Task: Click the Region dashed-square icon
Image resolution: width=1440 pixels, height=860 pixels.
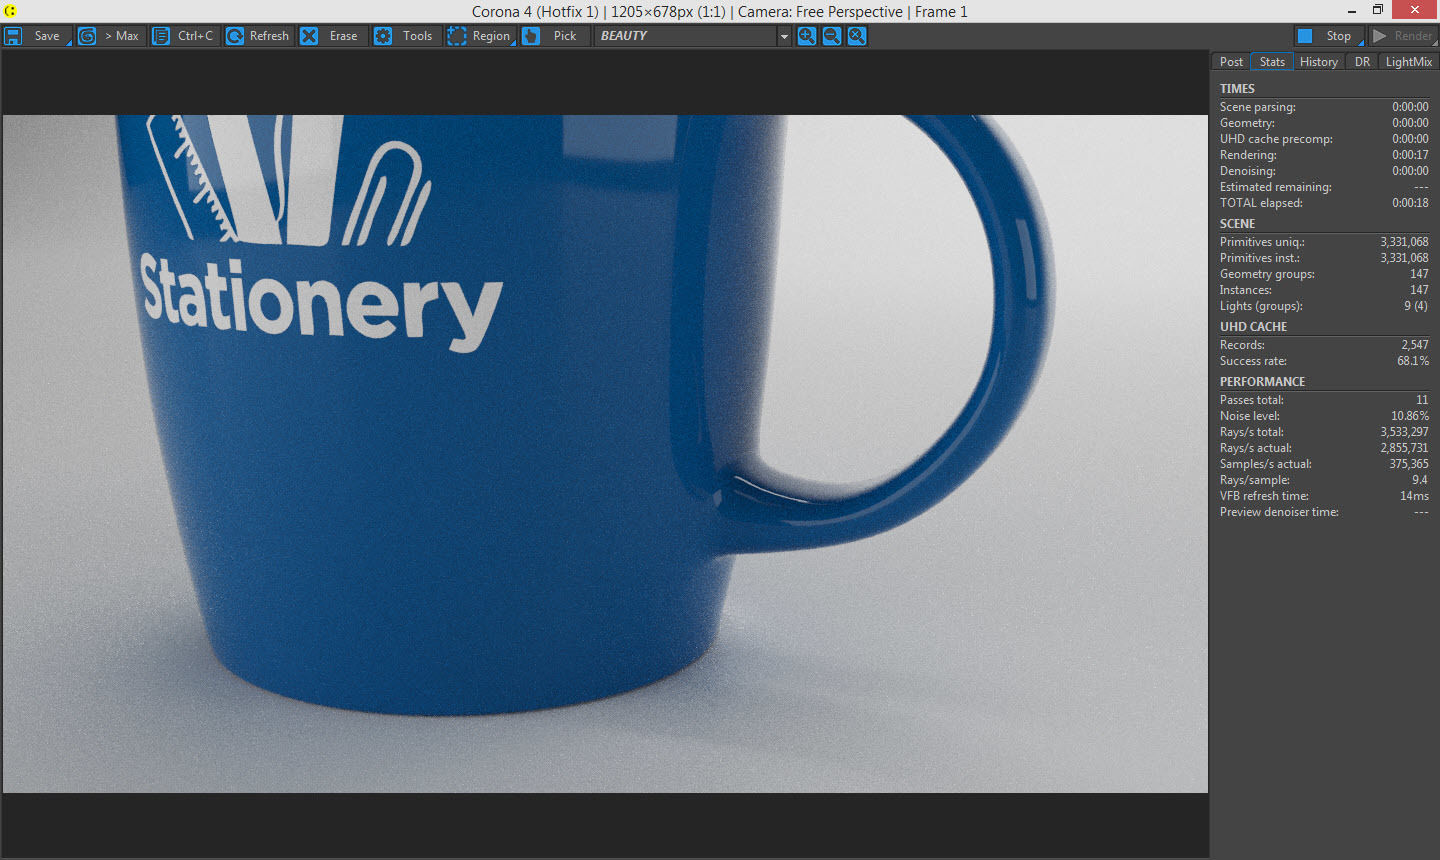Action: tap(457, 36)
